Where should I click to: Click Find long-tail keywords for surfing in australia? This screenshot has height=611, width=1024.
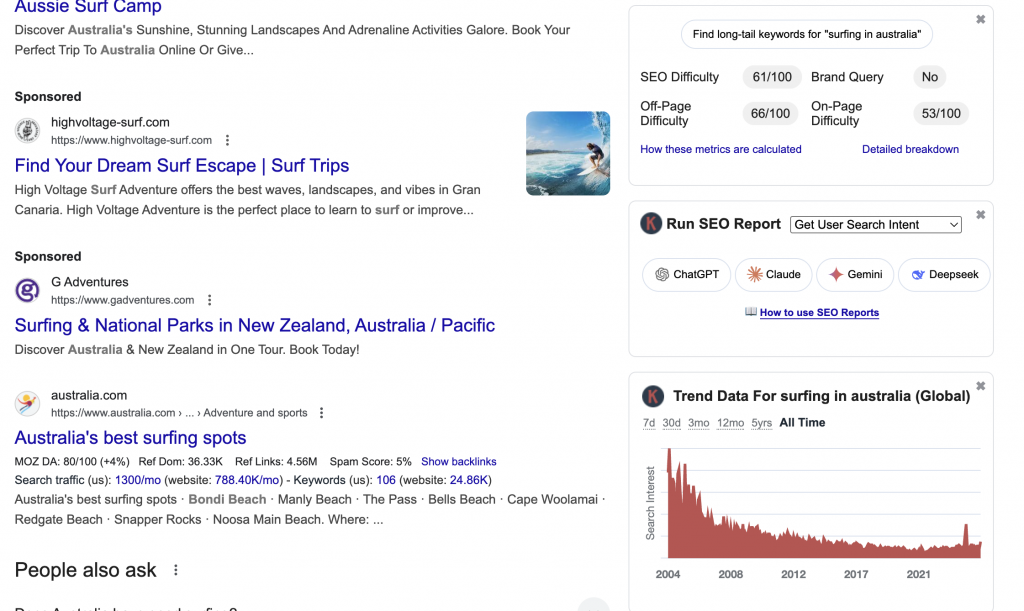click(807, 34)
